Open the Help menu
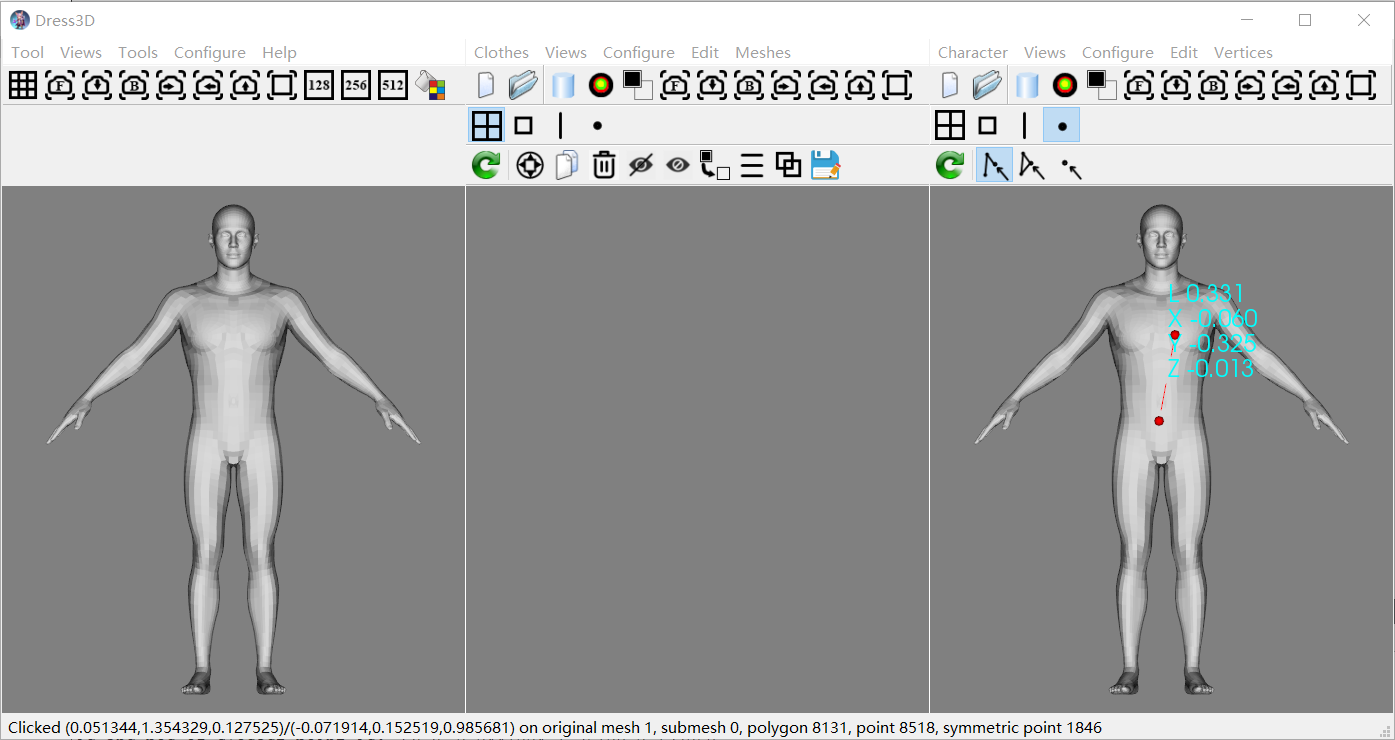 279,53
